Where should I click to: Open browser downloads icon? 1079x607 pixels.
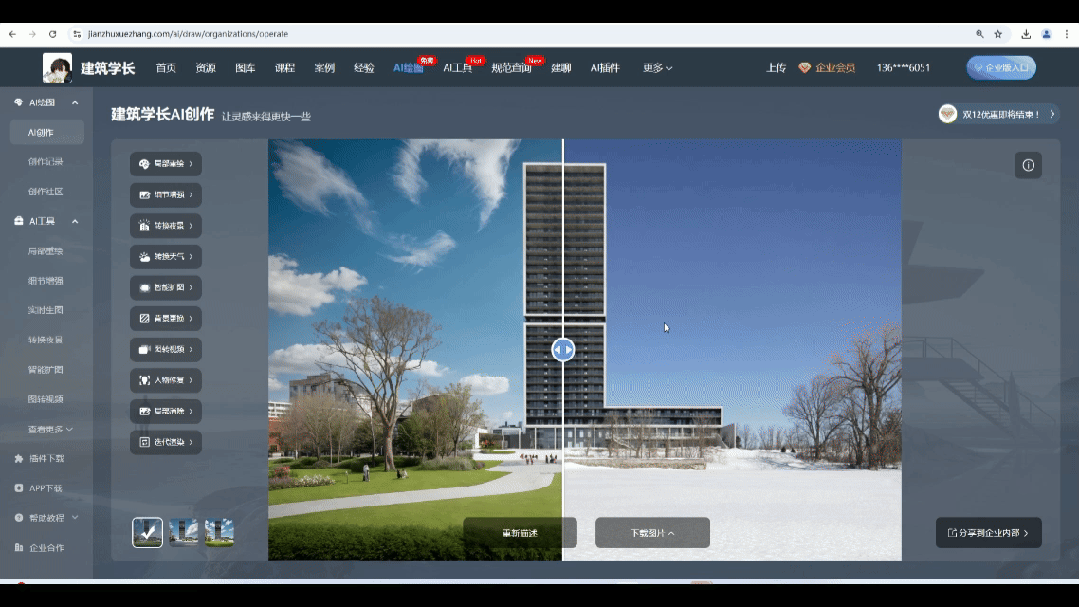[x=1026, y=34]
